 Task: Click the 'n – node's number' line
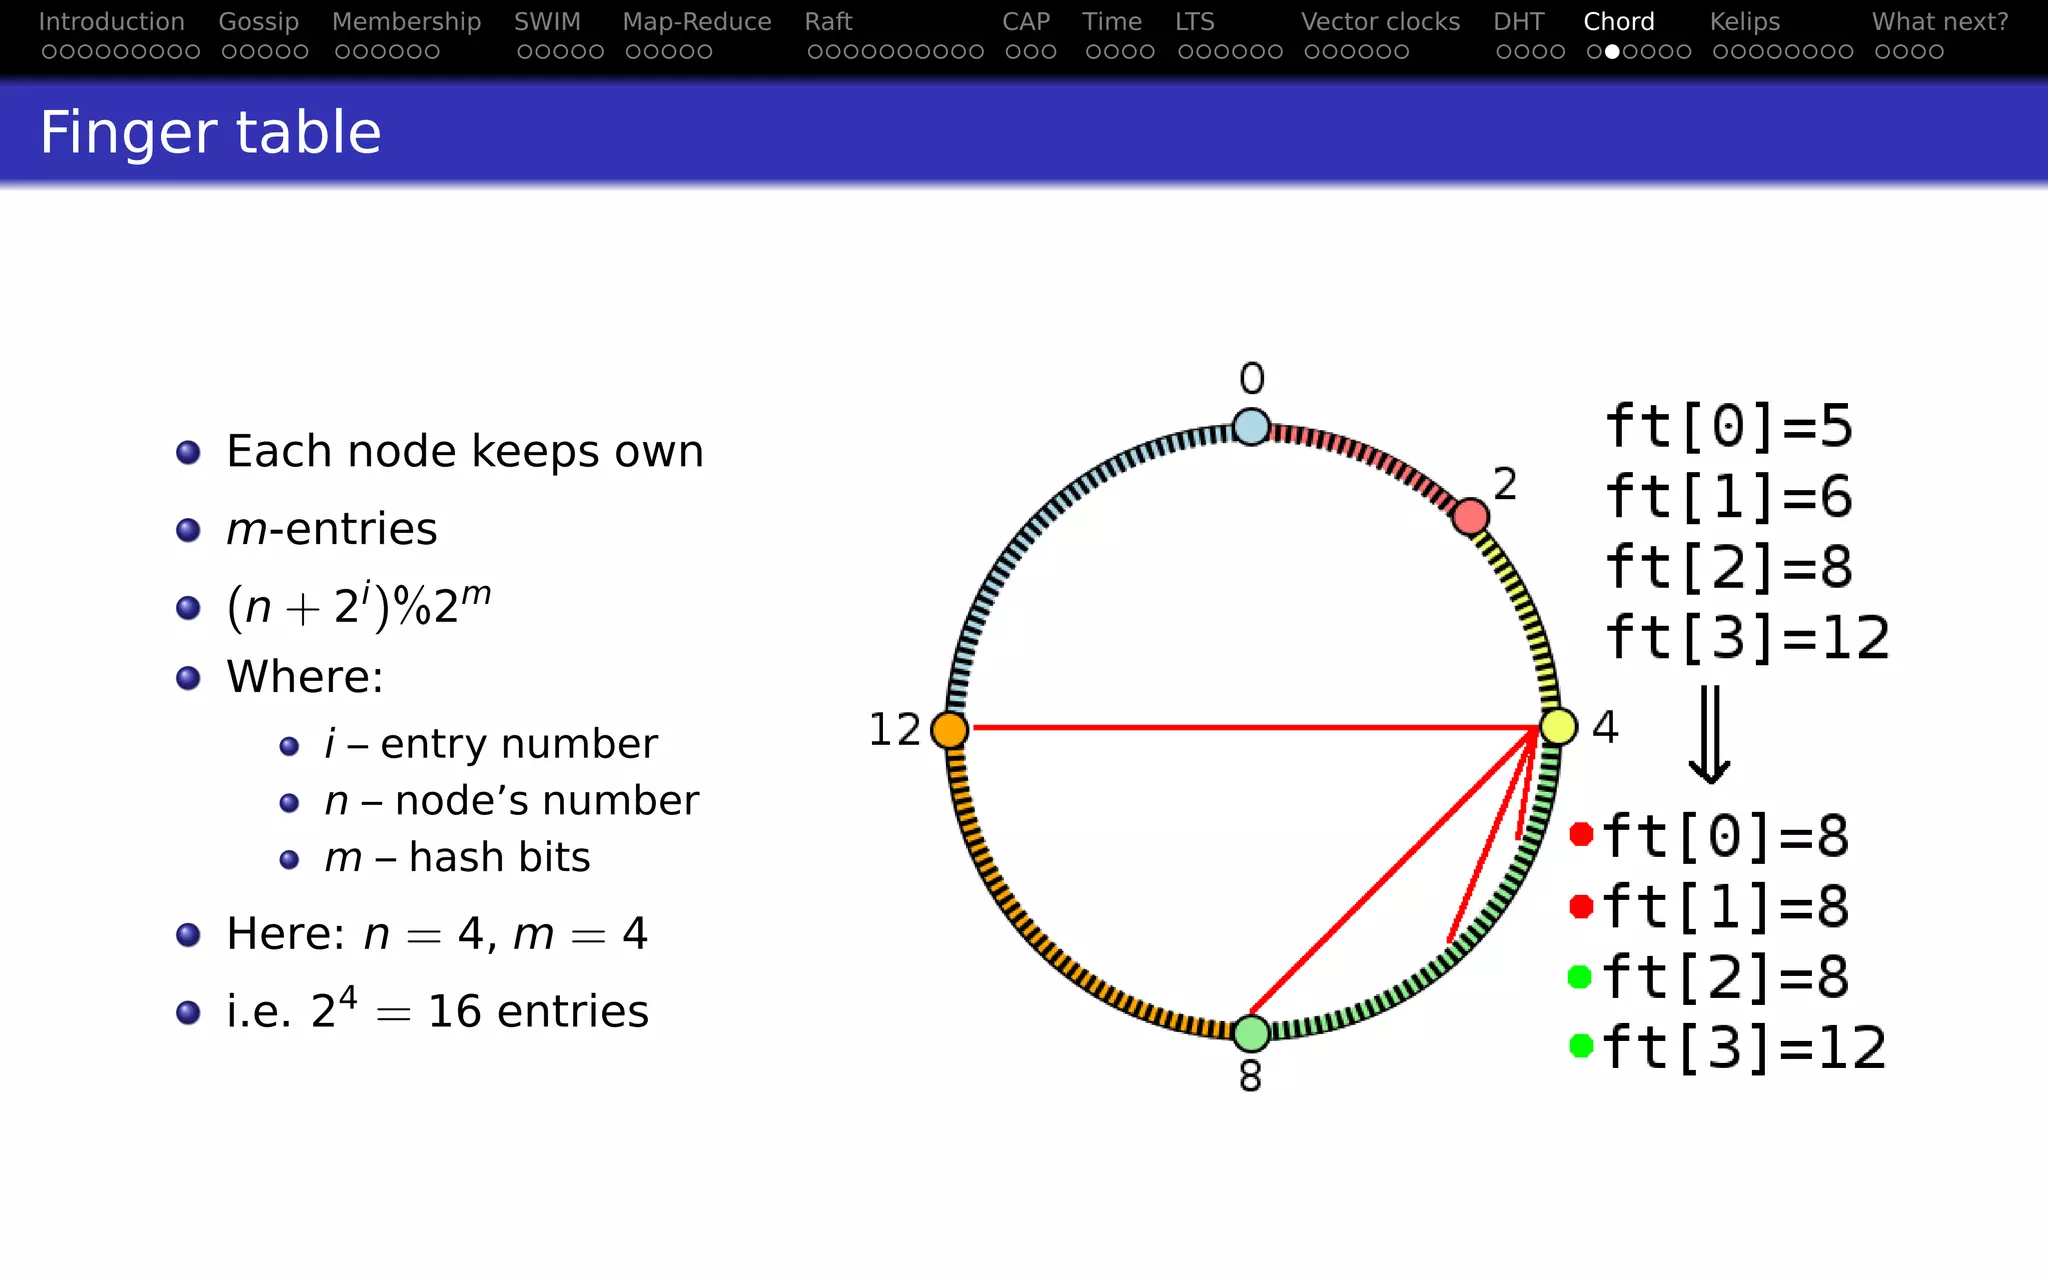coord(511,801)
